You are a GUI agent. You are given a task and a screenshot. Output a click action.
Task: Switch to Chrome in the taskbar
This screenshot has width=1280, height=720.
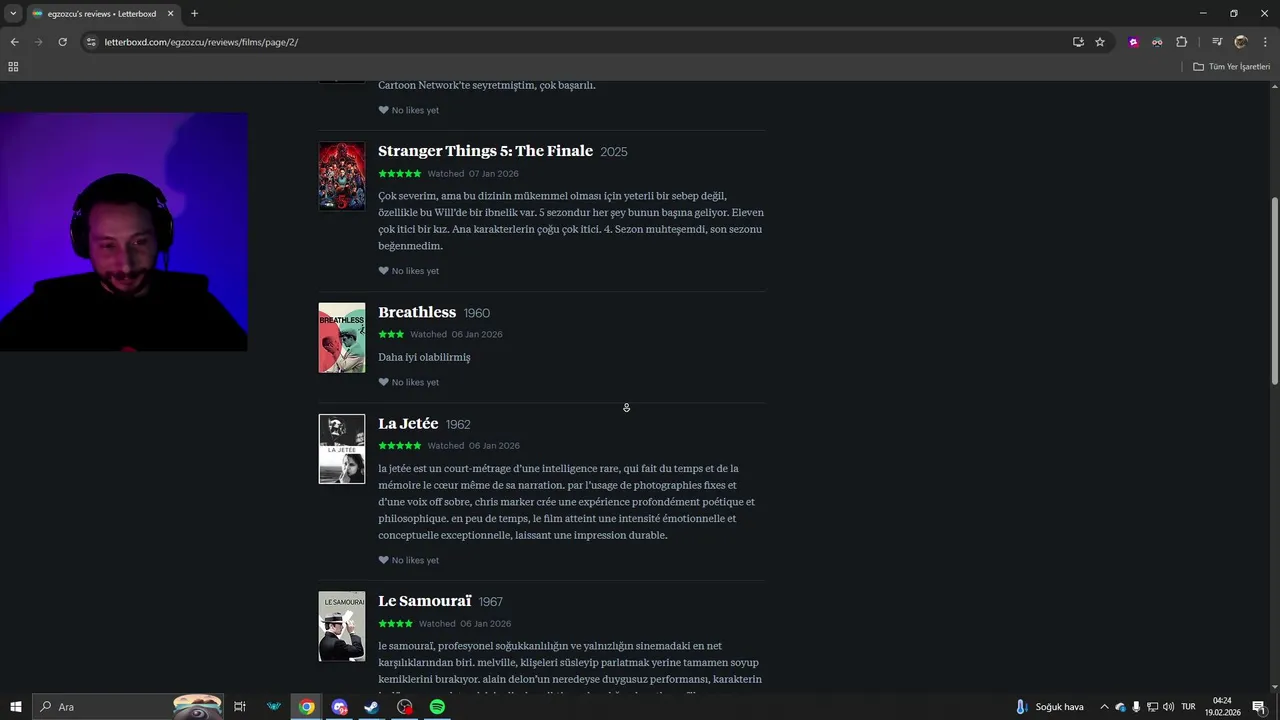tap(306, 707)
